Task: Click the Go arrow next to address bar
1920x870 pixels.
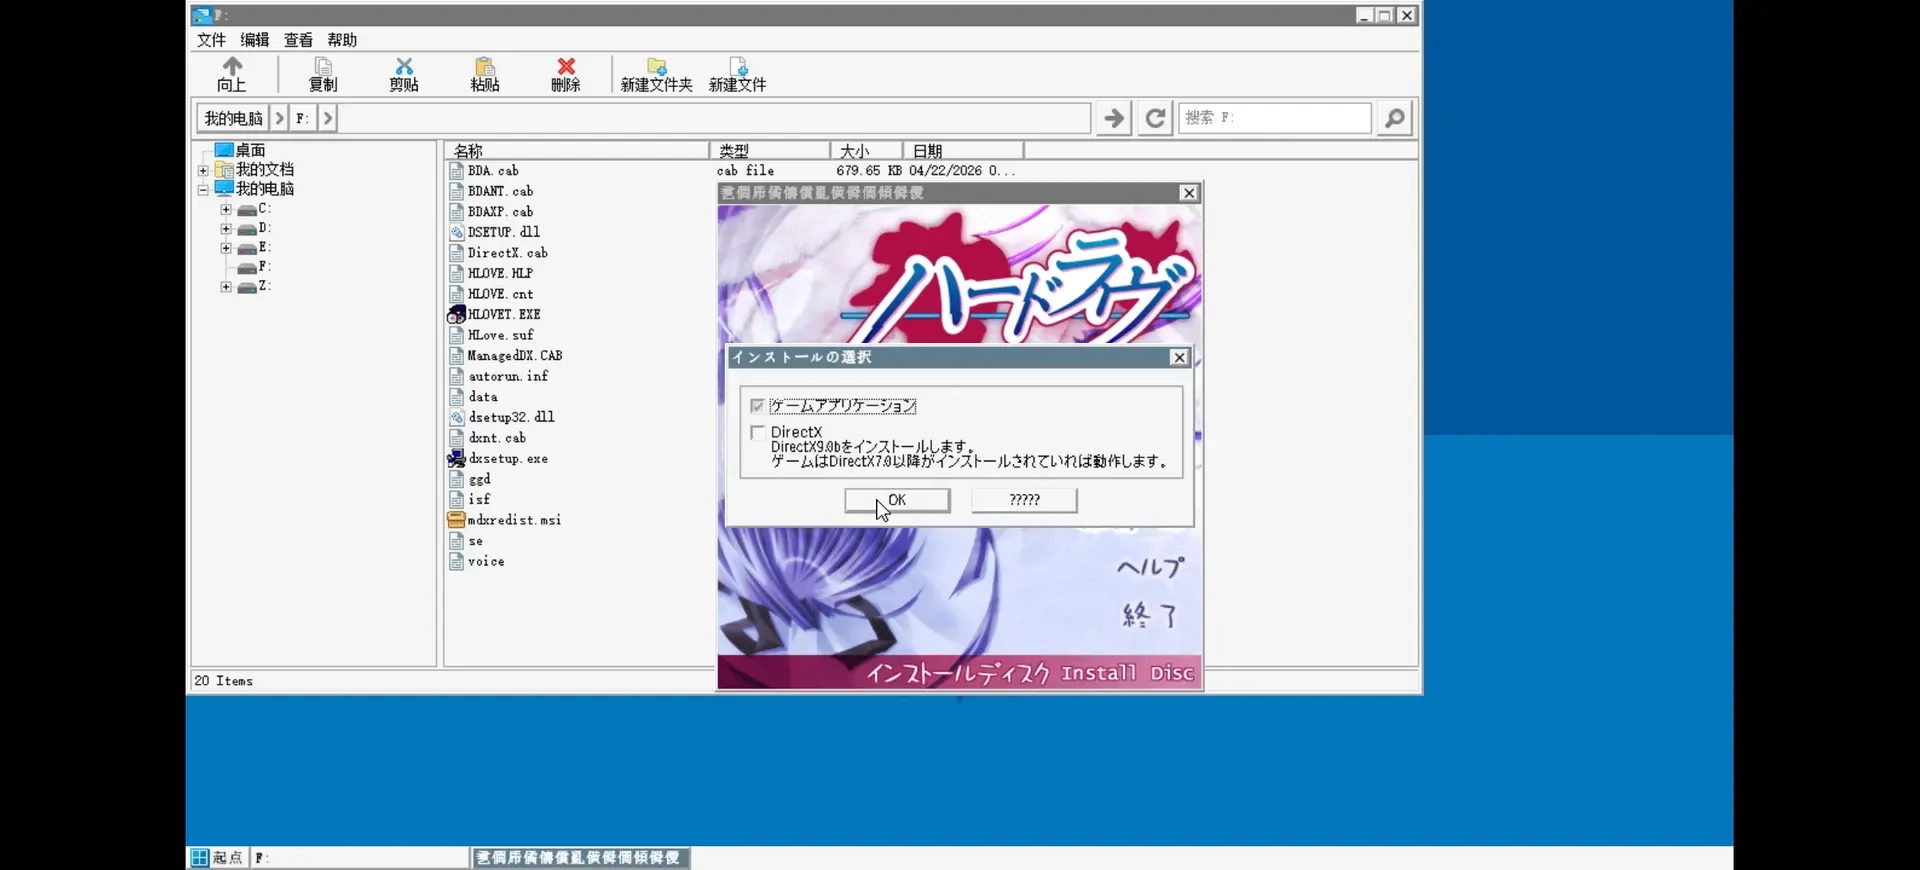Action: [1114, 118]
